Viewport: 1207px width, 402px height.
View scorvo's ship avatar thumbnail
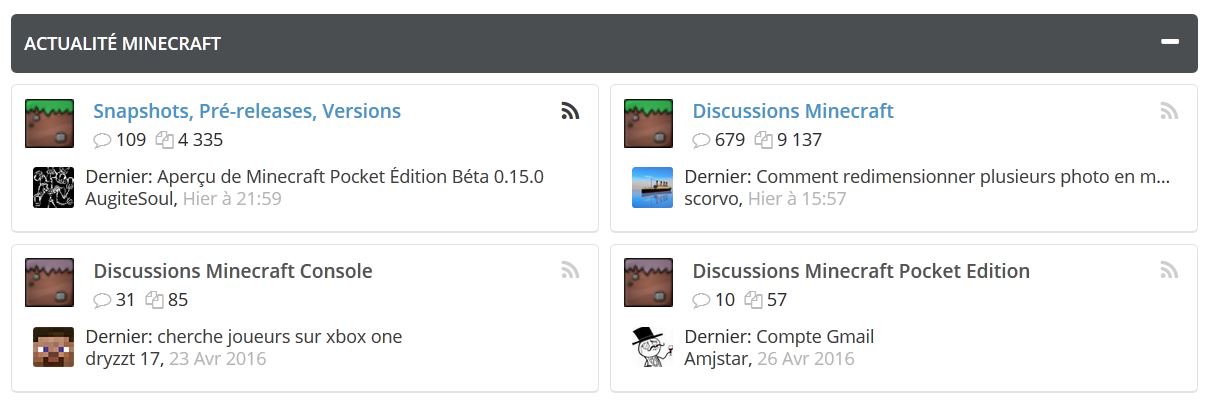[652, 188]
